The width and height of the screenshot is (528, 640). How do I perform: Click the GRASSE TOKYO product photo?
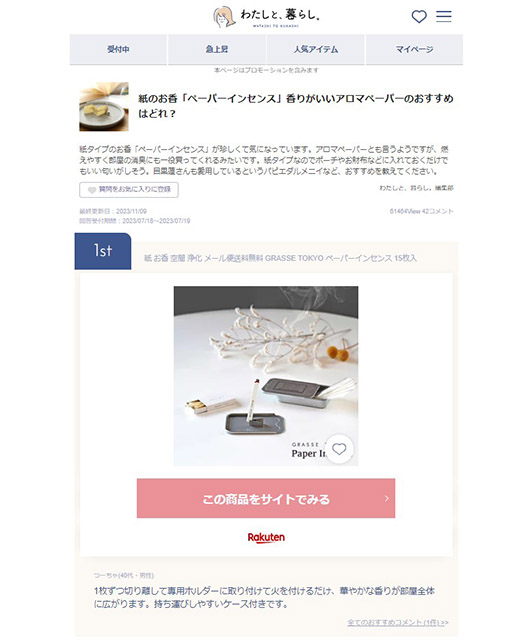click(x=266, y=376)
